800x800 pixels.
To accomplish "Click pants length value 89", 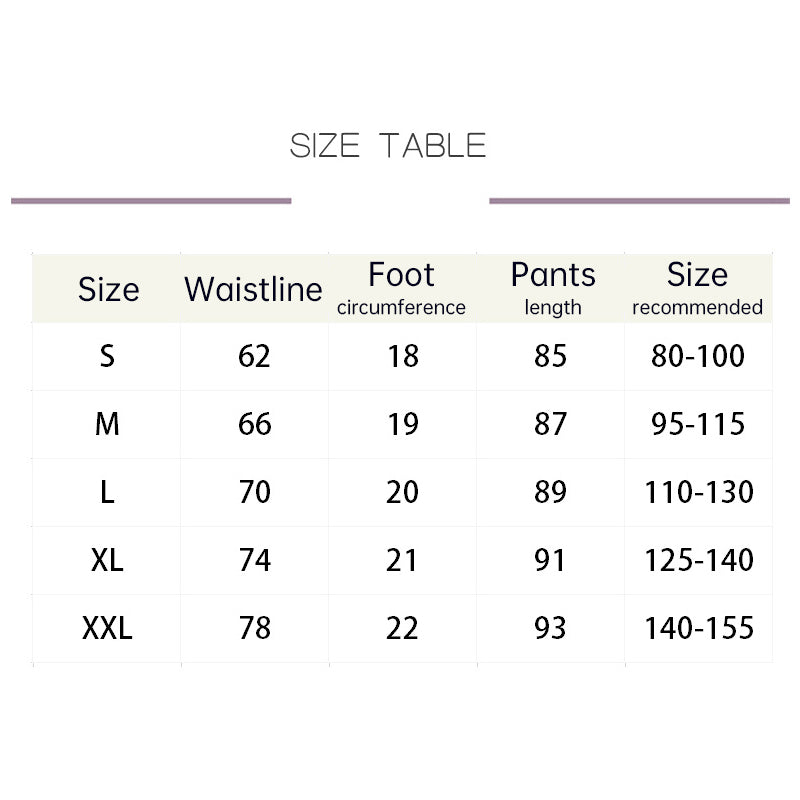I will (551, 492).
